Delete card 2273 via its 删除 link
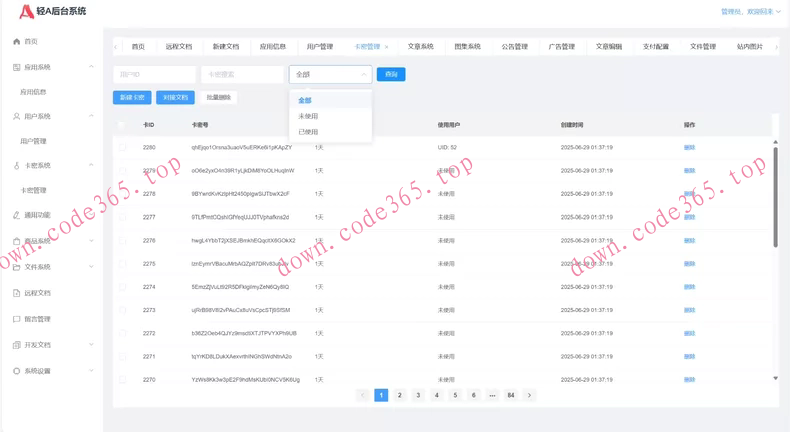Viewport: 790px width, 432px height. pyautogui.click(x=689, y=311)
